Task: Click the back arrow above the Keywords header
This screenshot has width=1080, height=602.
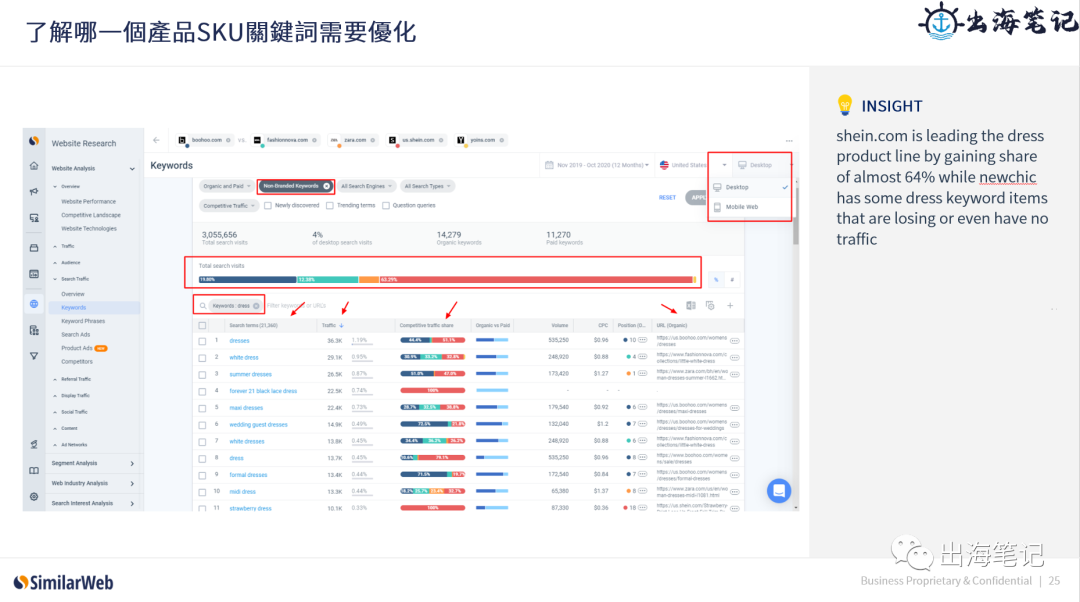Action: (156, 140)
